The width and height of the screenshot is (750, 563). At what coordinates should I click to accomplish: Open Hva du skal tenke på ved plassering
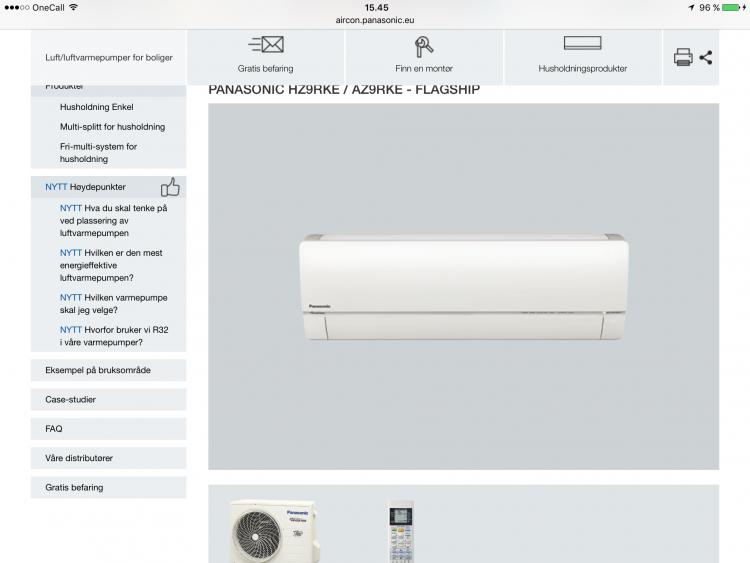114,221
